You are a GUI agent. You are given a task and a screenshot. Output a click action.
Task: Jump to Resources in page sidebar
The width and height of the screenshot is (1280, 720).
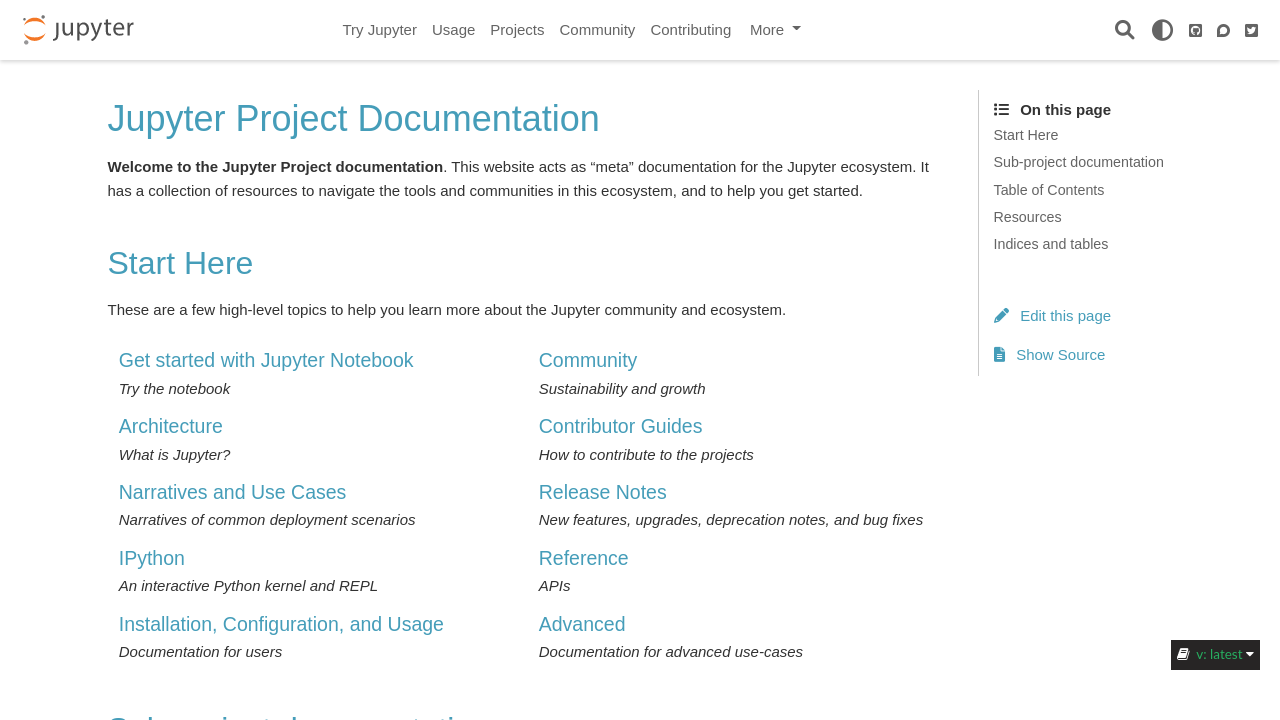pos(1028,217)
